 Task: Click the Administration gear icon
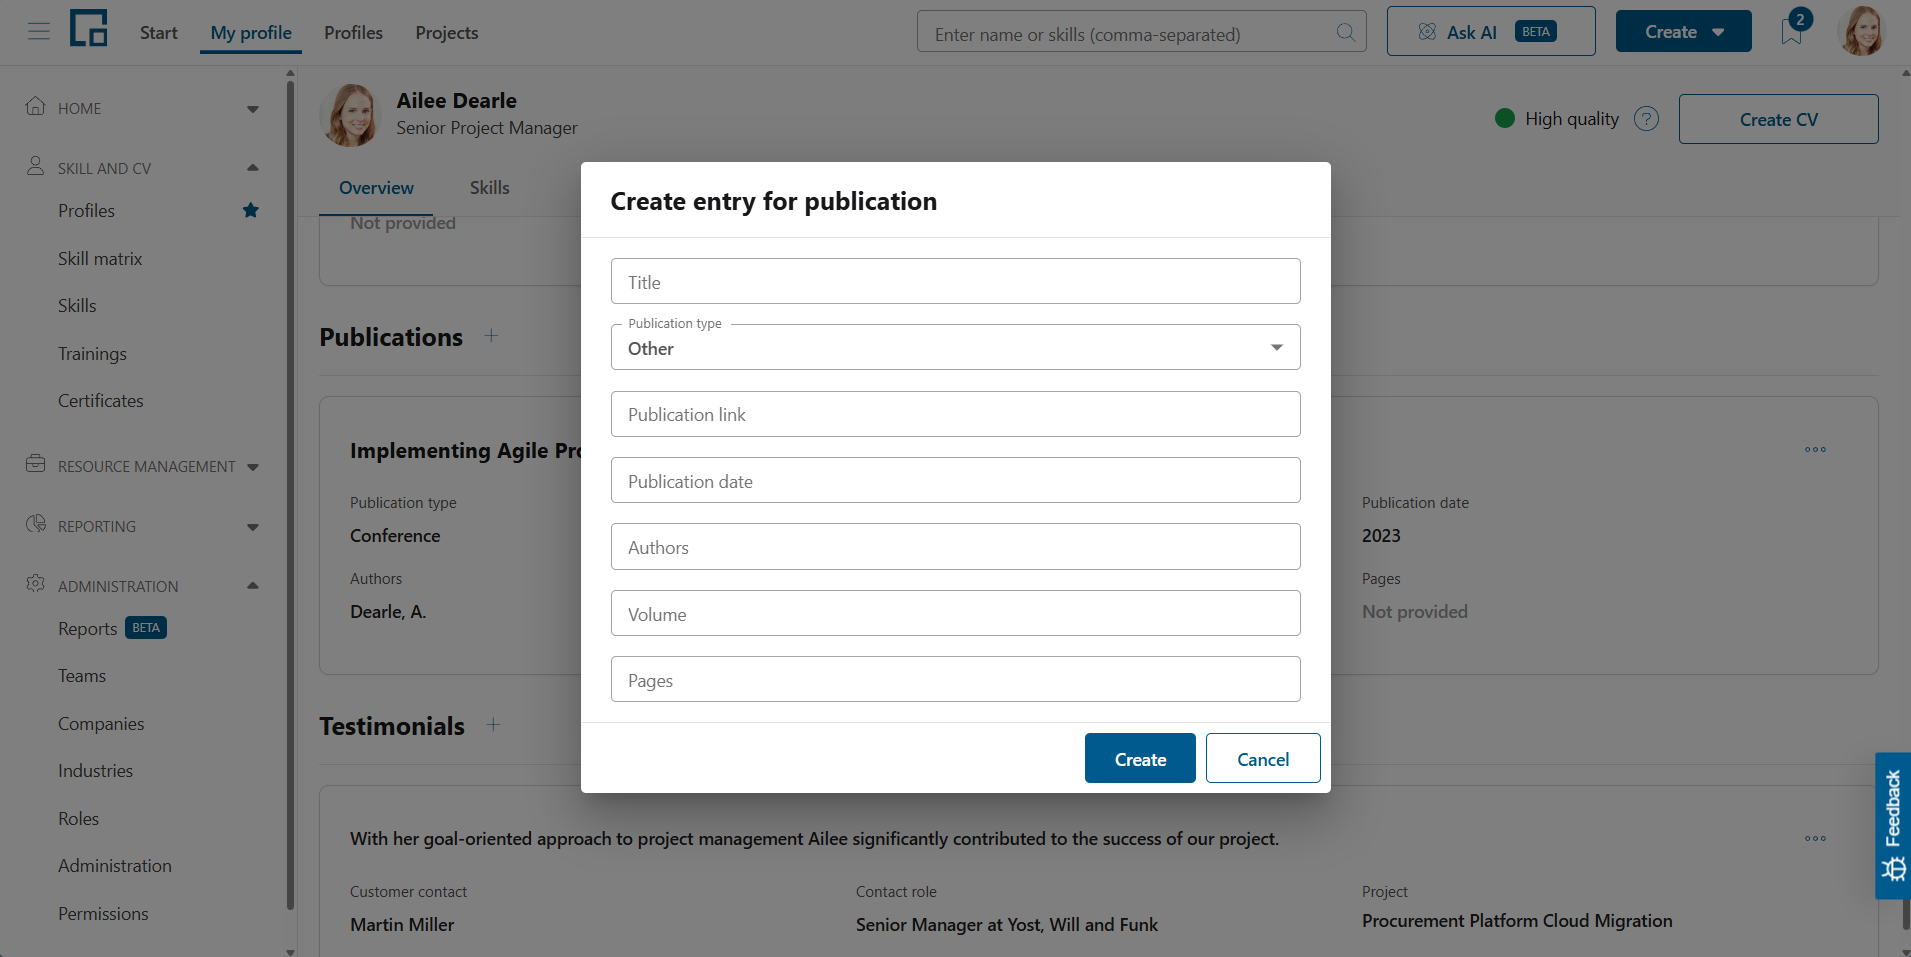pos(36,584)
